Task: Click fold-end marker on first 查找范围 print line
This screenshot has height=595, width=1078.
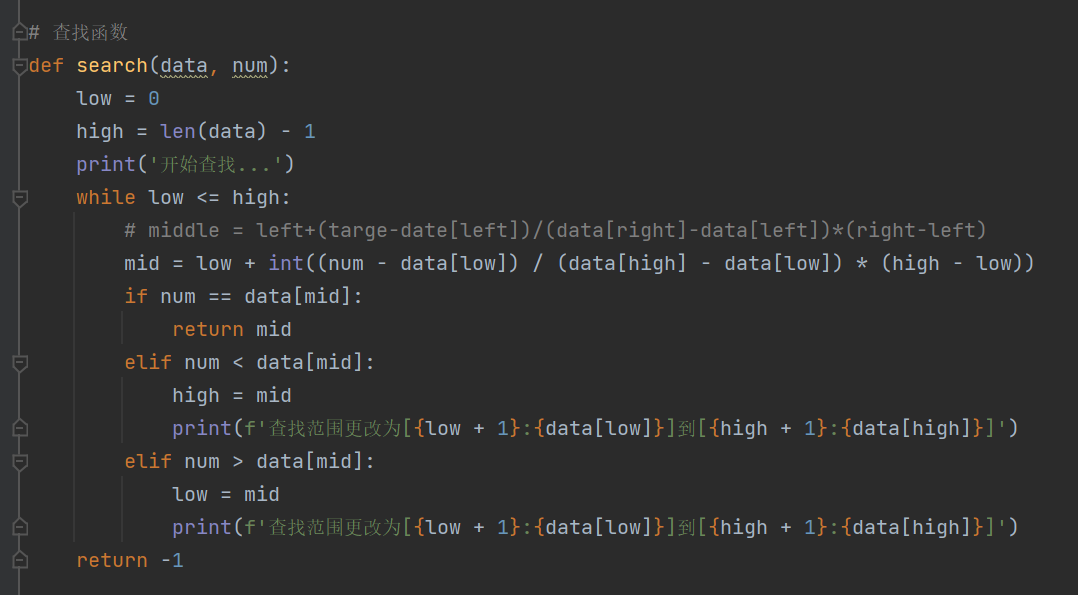Action: (x=19, y=428)
